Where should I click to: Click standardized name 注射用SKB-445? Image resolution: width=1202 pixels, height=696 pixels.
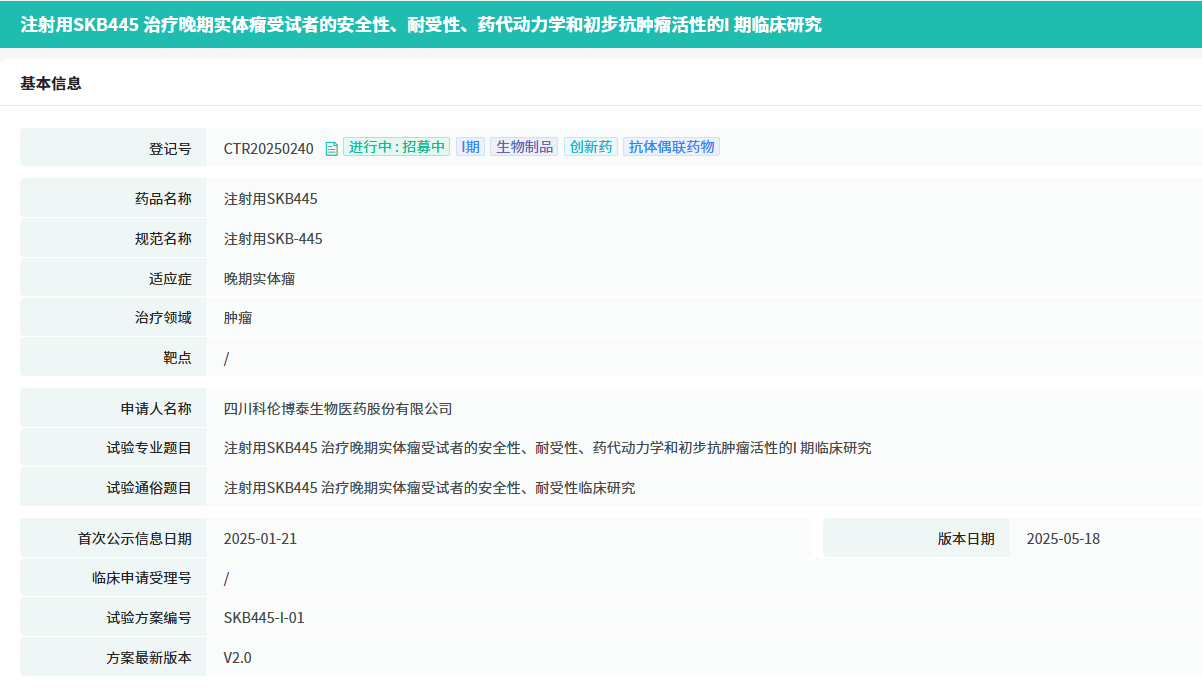[x=273, y=239]
